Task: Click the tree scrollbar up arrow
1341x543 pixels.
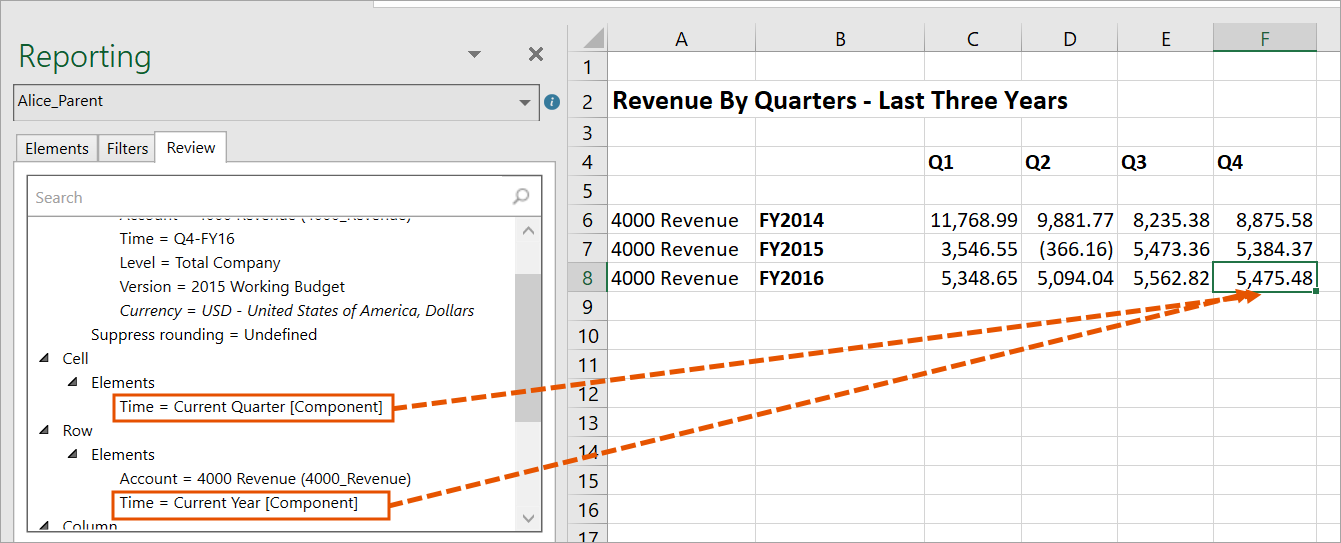Action: coord(529,231)
